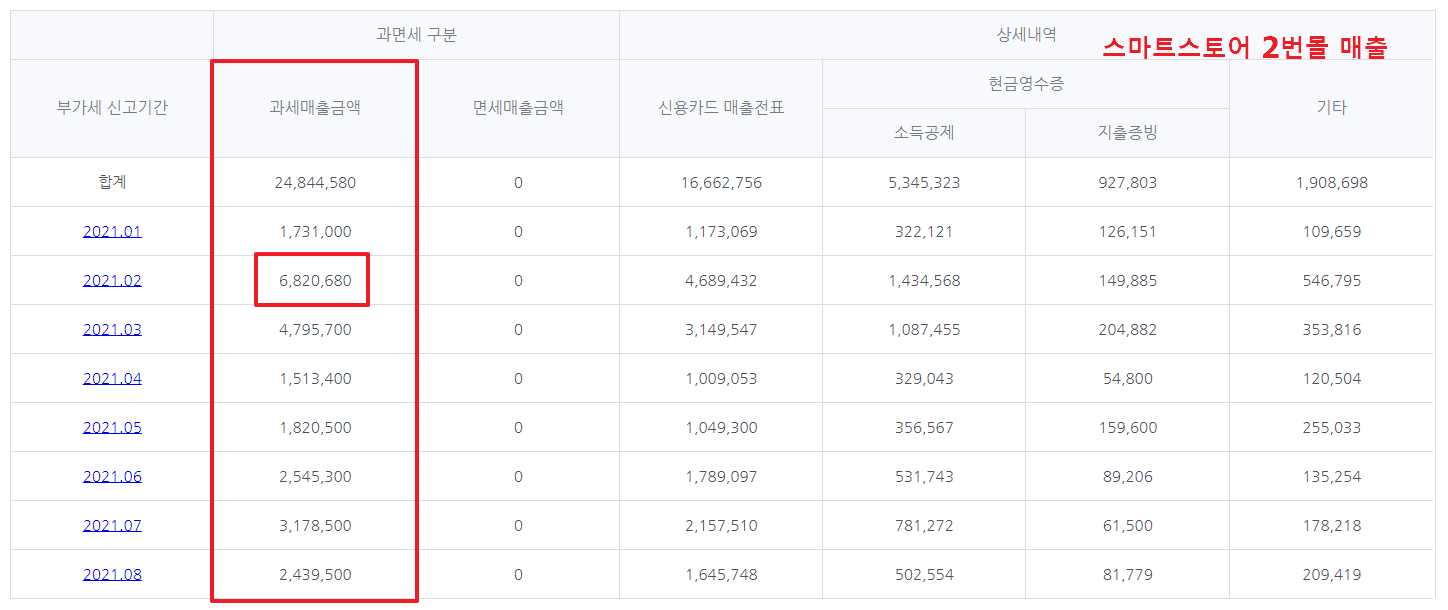1448x610 pixels.
Task: Open the 2021.02 reporting period link
Action: click(x=112, y=281)
